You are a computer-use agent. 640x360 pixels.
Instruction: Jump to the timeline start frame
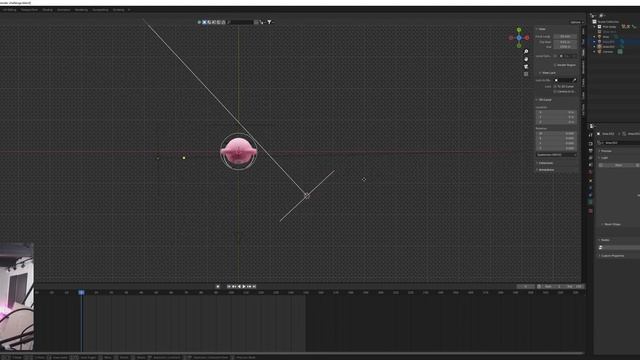[x=229, y=287]
